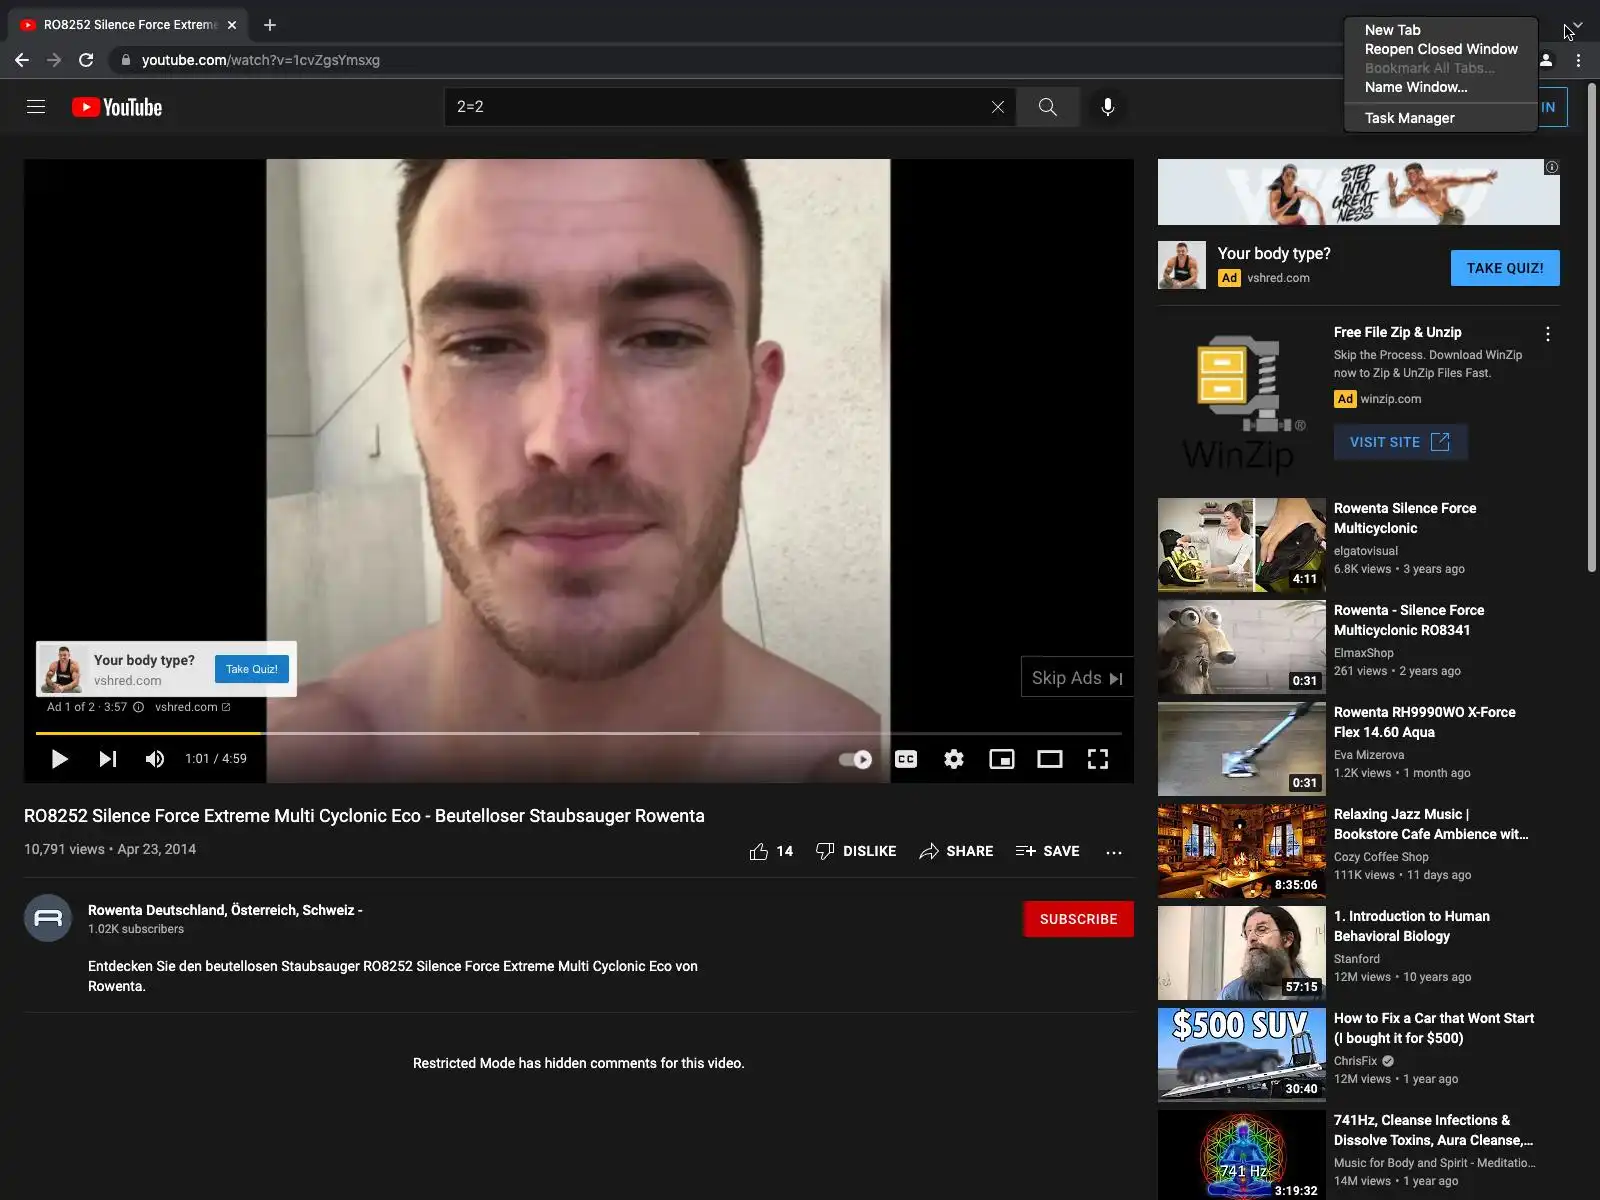The image size is (1600, 1200).
Task: Open a new browser tab
Action: pyautogui.click(x=270, y=25)
